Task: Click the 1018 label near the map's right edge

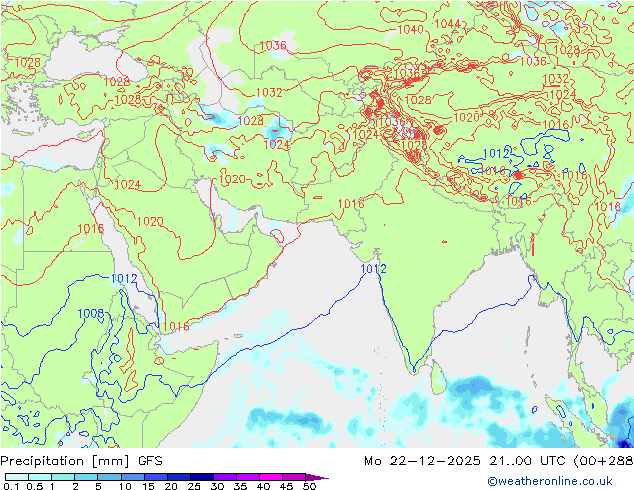Action: point(607,207)
